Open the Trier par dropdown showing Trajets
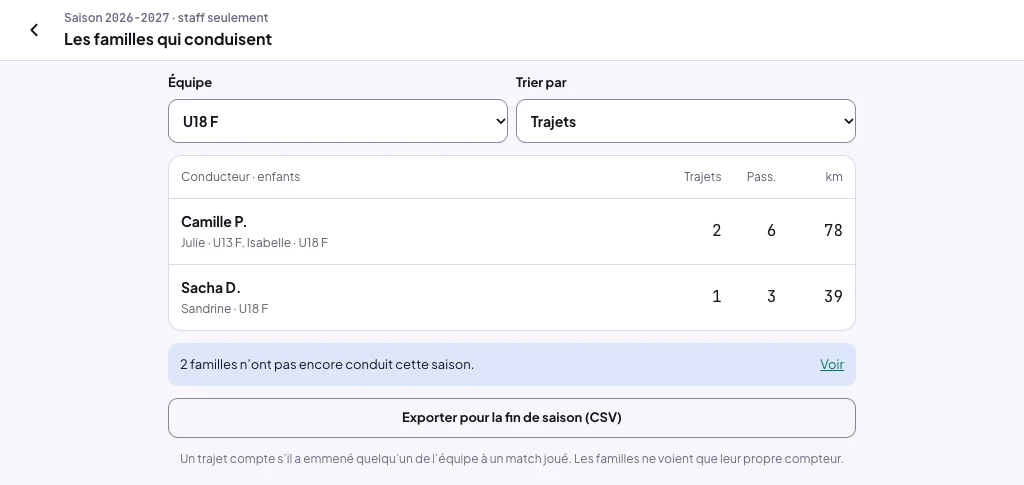 686,121
